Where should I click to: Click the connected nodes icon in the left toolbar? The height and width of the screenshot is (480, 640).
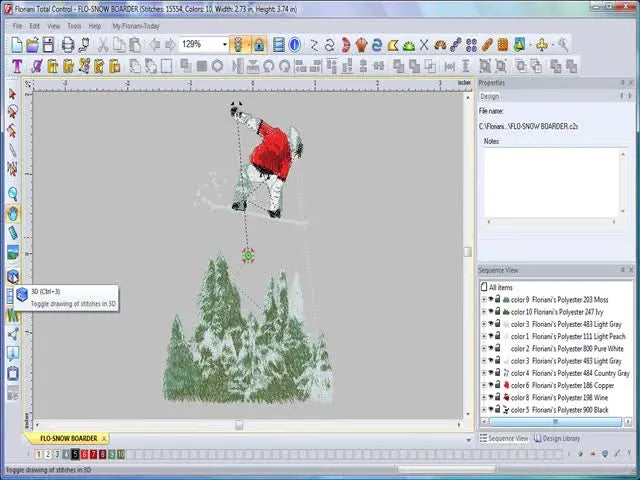coord(13,335)
